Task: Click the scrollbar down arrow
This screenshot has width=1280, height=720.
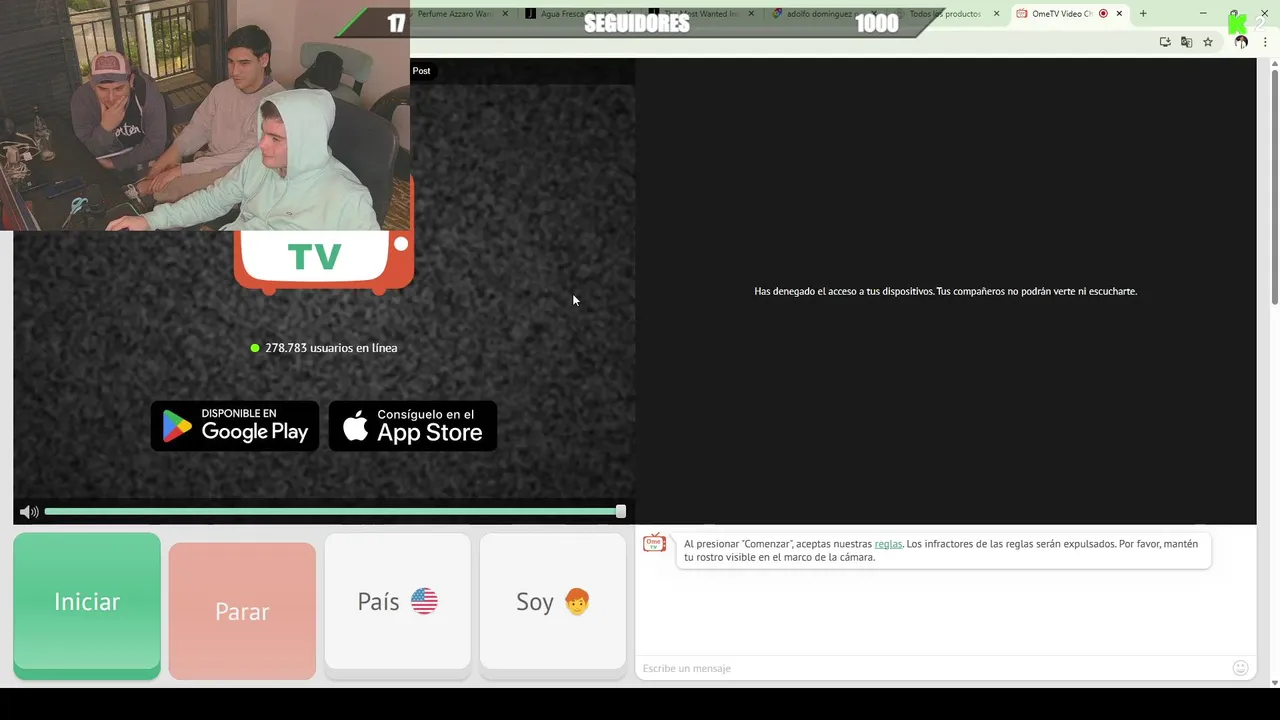Action: point(1274,683)
